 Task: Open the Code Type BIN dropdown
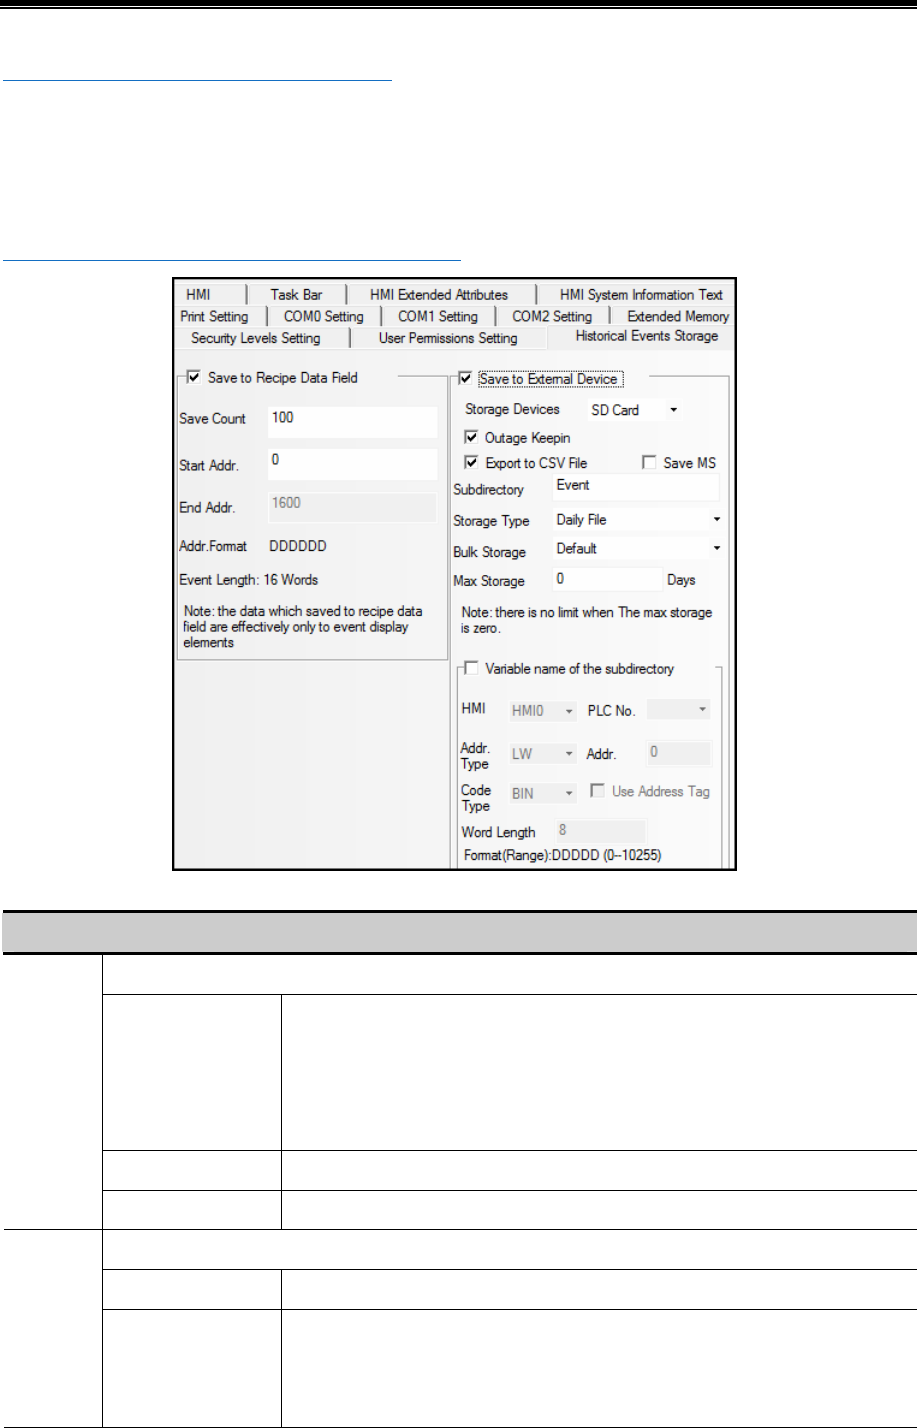[542, 793]
